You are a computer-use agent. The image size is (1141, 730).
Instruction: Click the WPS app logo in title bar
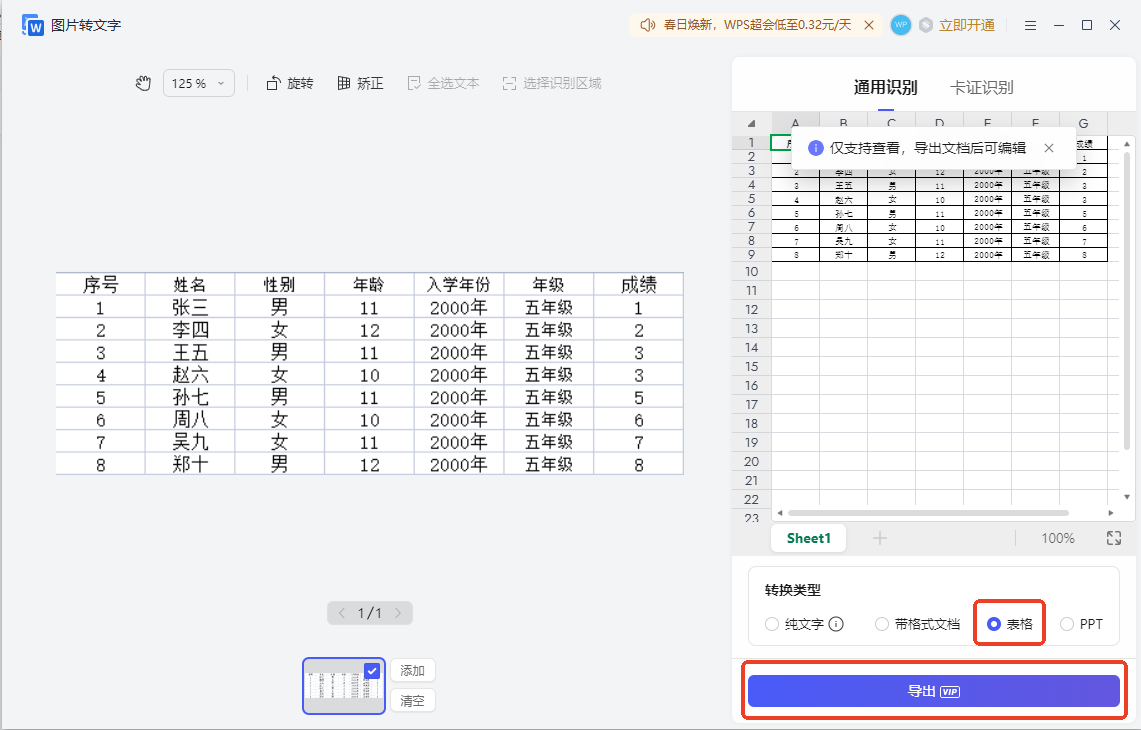(x=34, y=24)
